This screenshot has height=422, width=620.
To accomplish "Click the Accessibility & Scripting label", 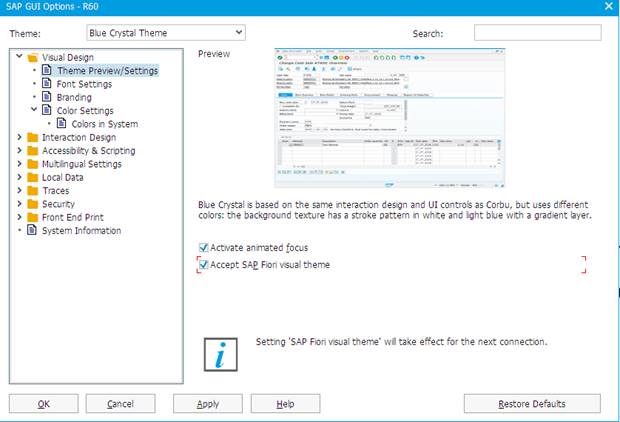I will (x=89, y=151).
